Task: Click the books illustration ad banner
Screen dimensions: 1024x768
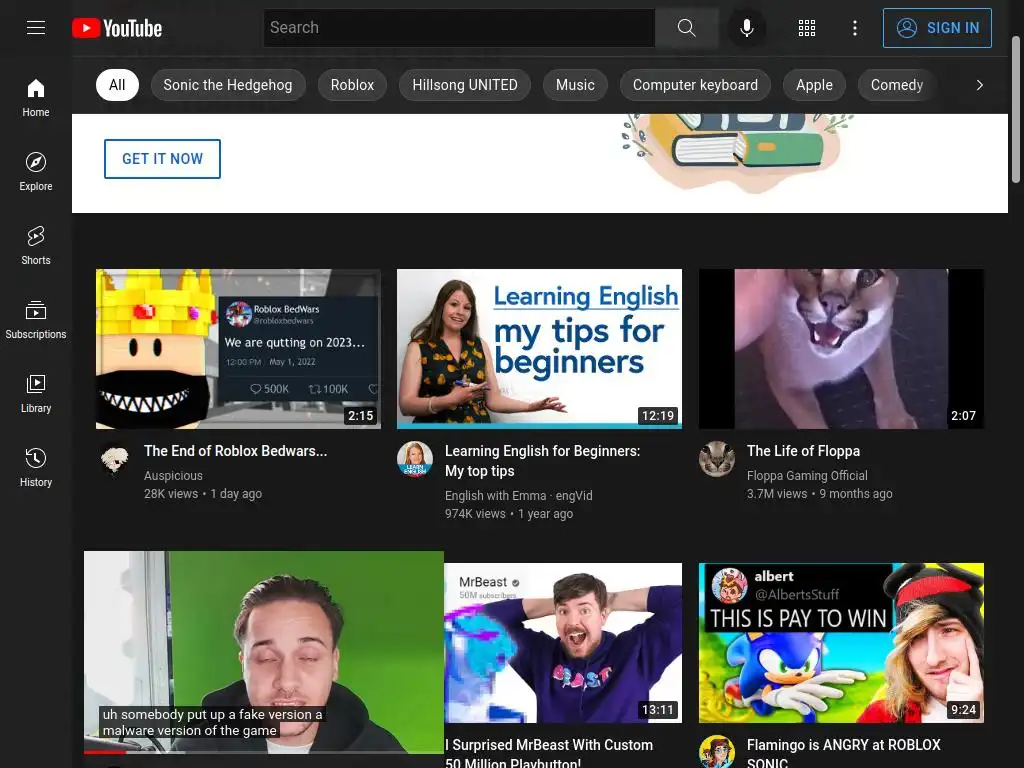Action: click(x=737, y=152)
